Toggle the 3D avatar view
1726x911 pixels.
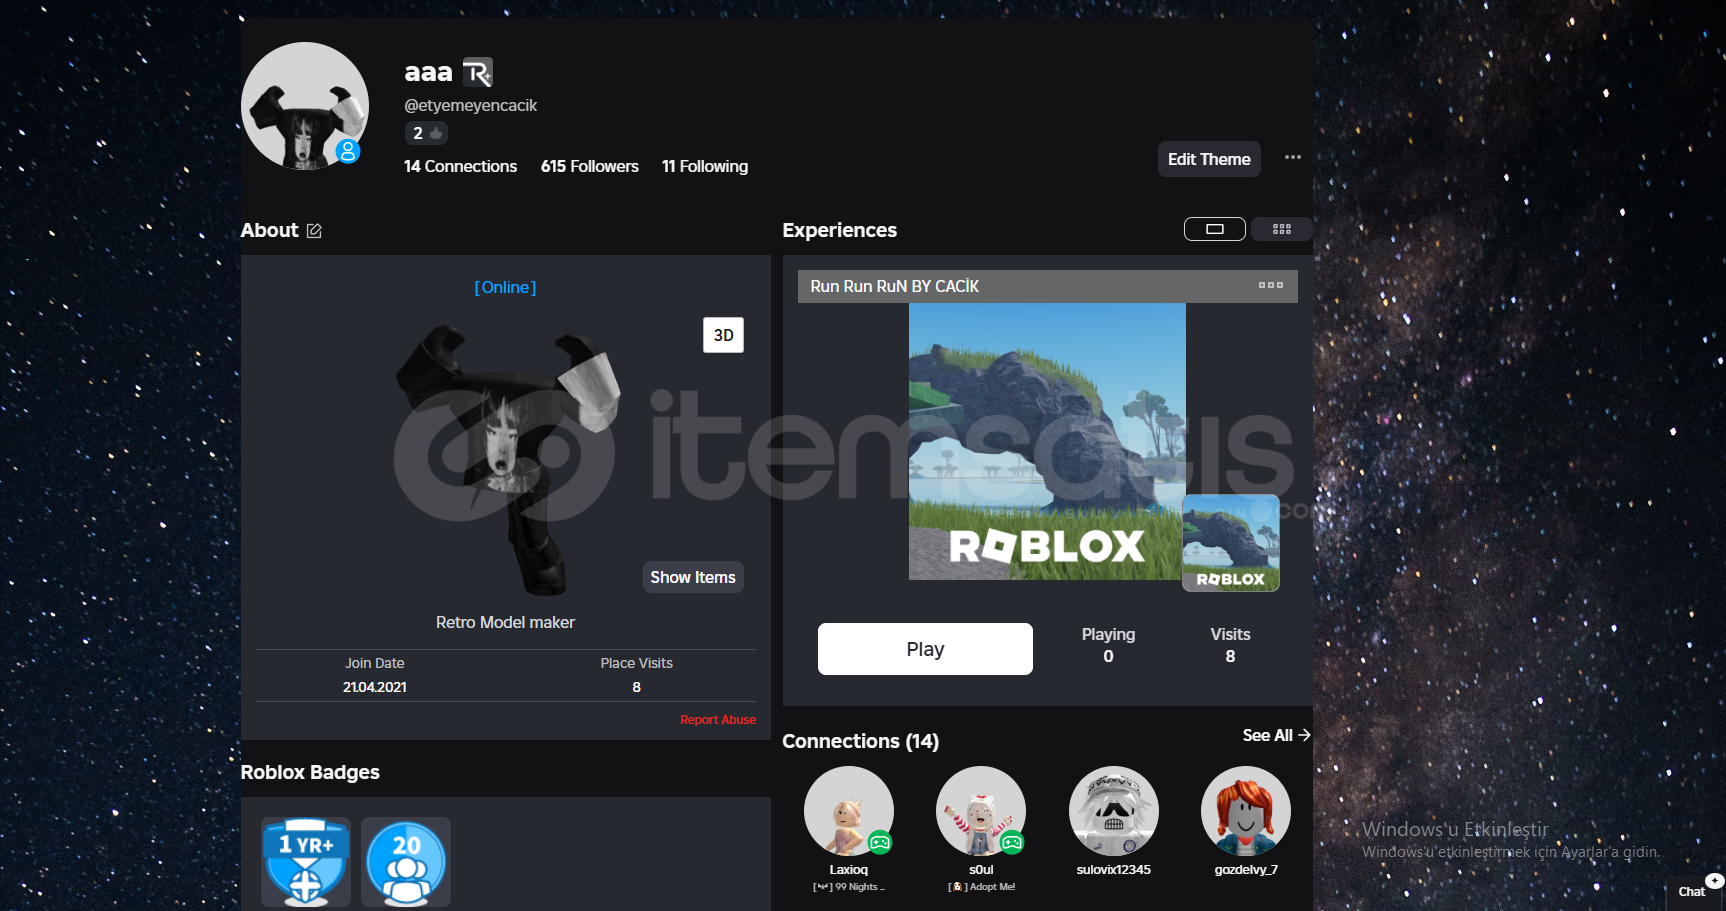723,335
